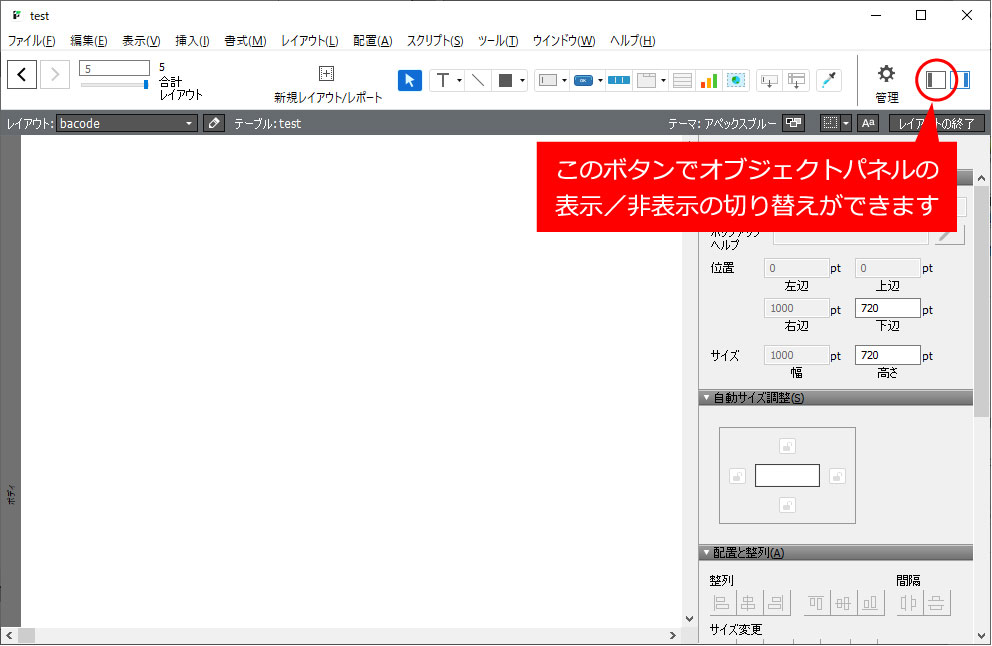Go to the next layout
Viewport: 992px width, 646px height.
coord(55,75)
